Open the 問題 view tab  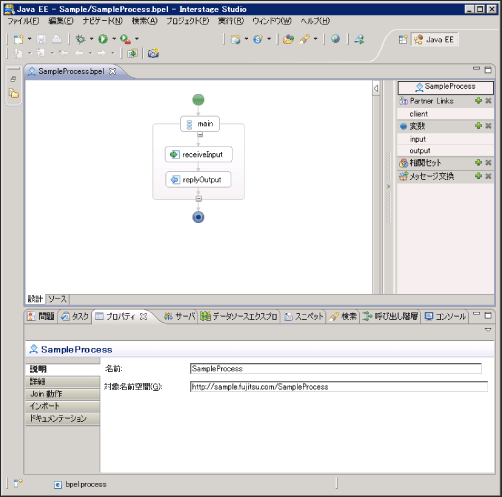pyautogui.click(x=41, y=316)
